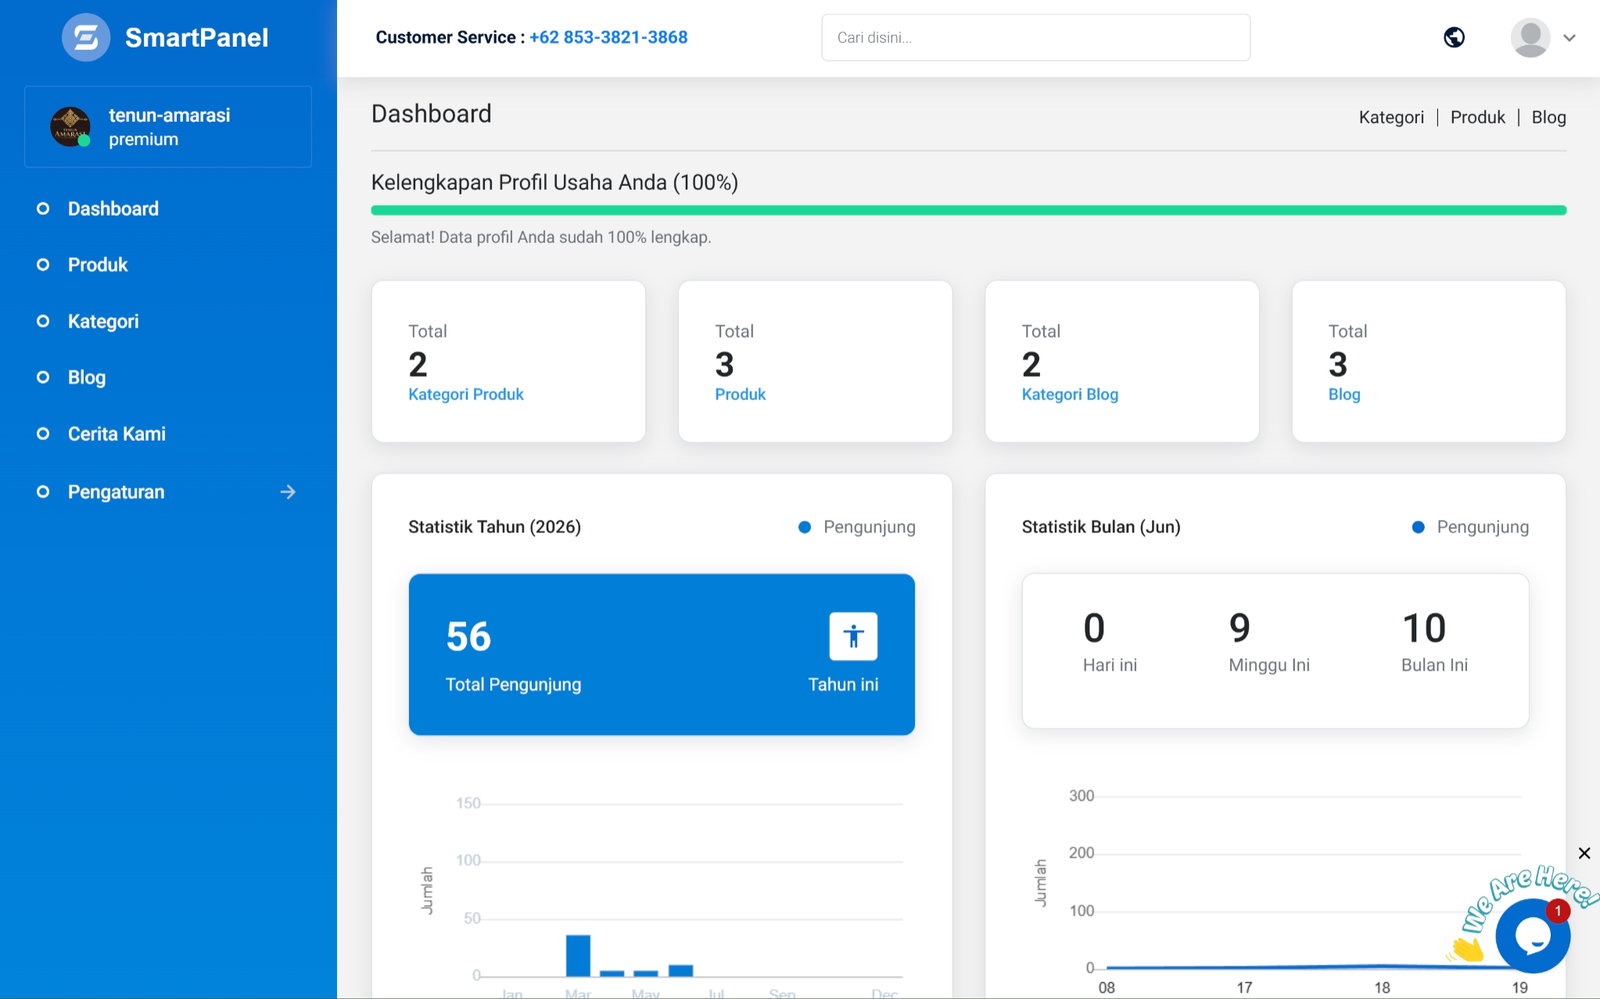Screen dimensions: 1600x999
Task: Open the chat bubble widget
Action: (1532, 935)
